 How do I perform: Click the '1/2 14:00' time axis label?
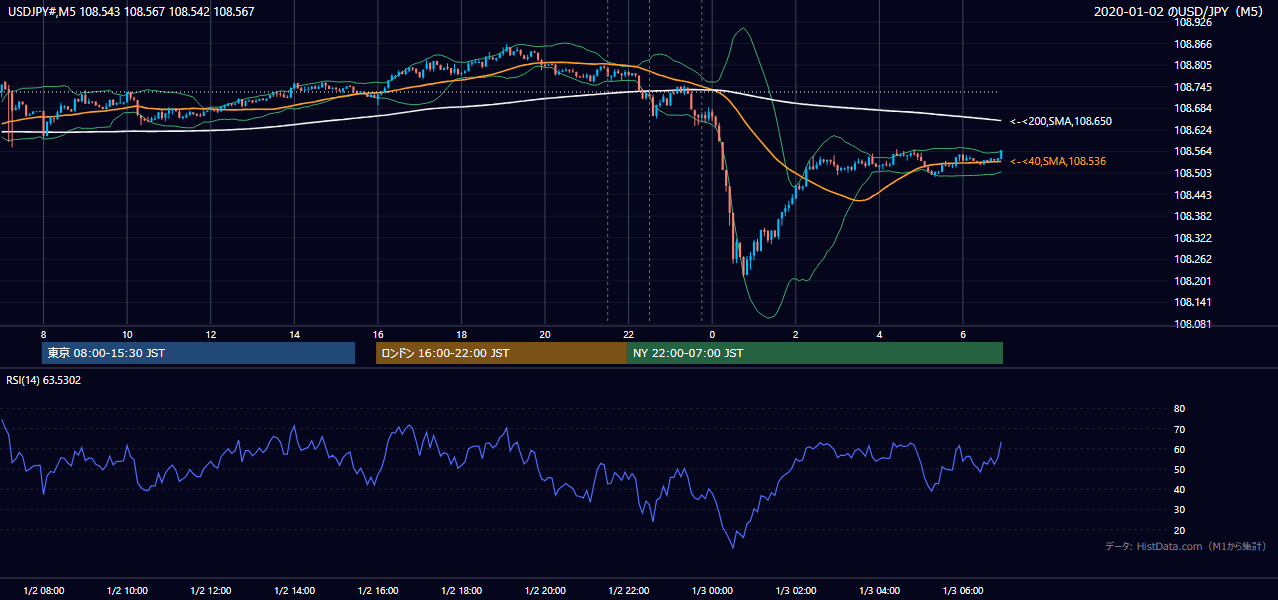pos(294,591)
